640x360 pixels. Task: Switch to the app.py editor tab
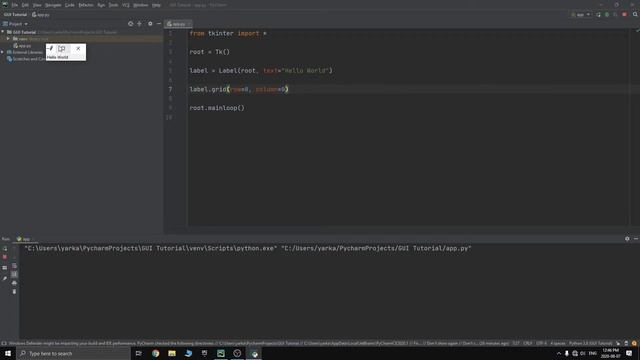click(178, 24)
